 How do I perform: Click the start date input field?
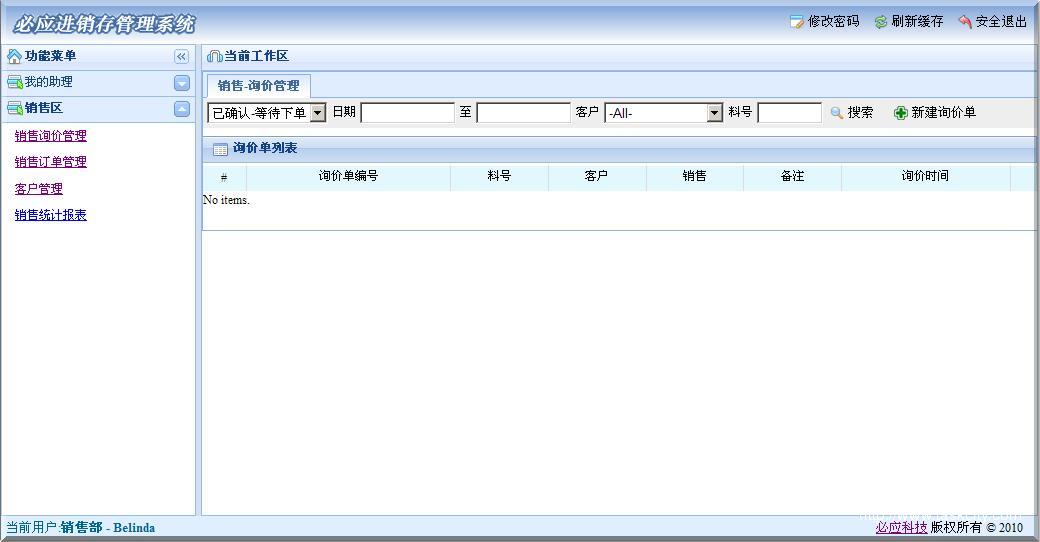[x=407, y=113]
